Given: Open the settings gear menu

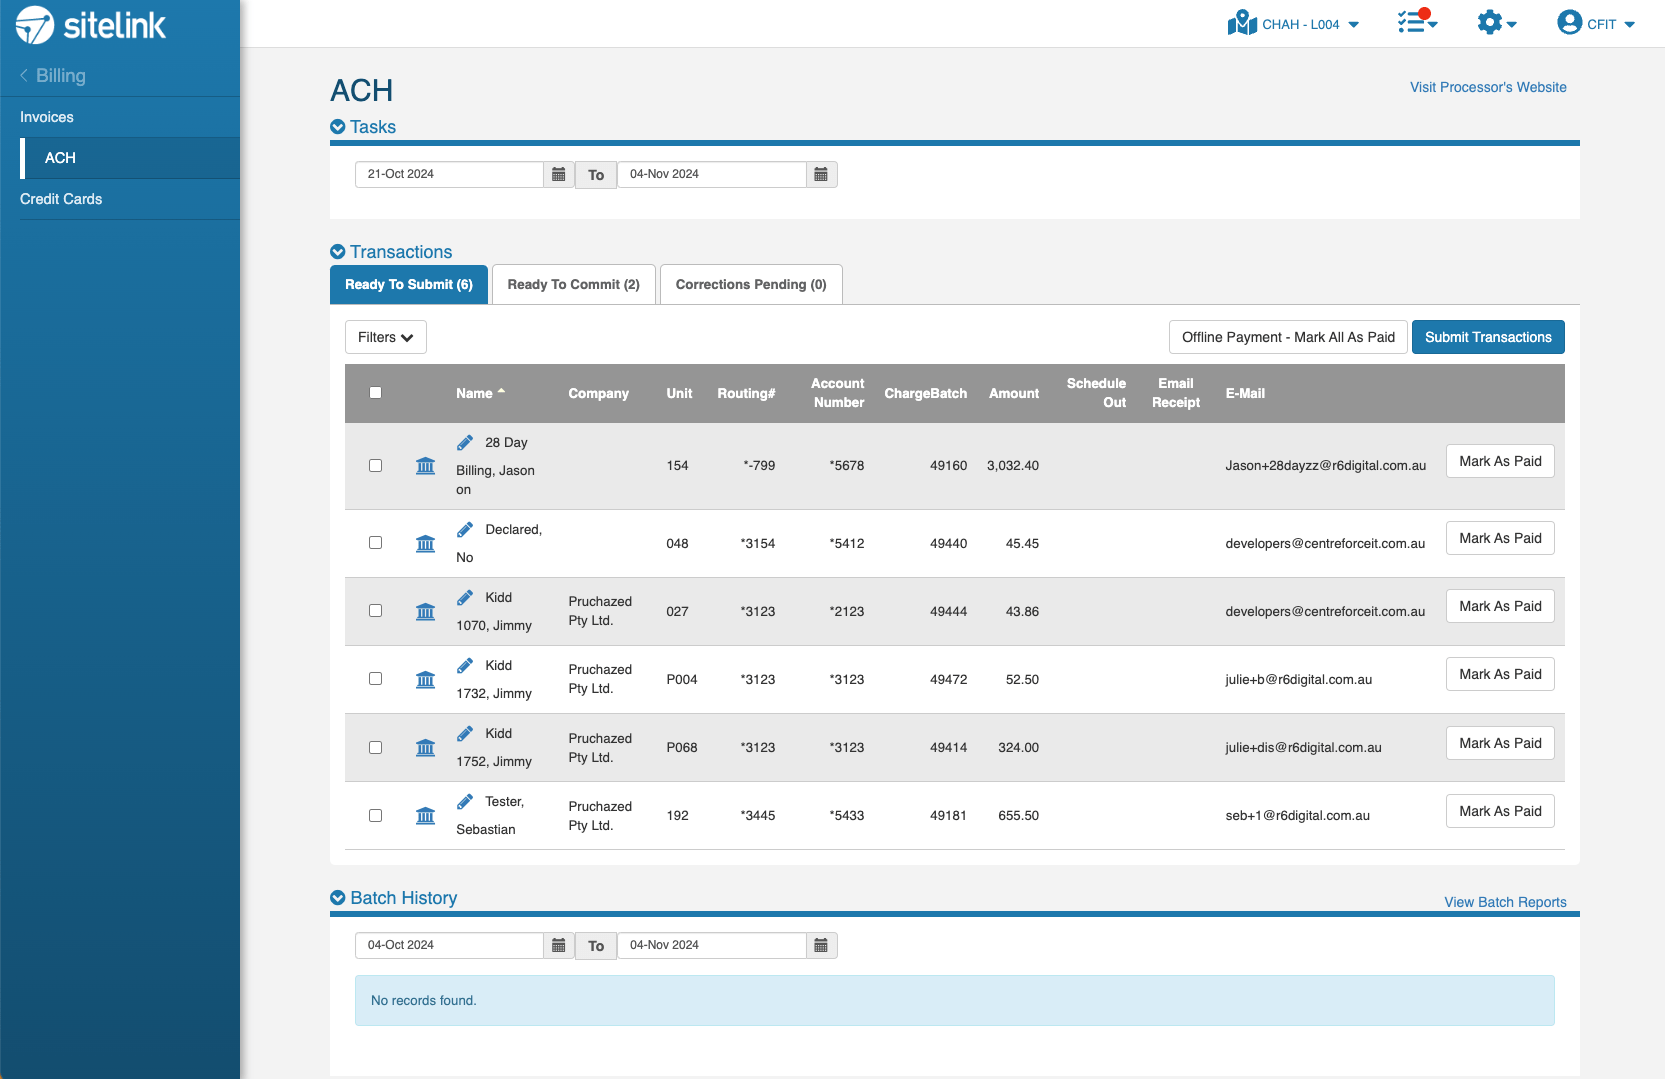Looking at the screenshot, I should (1494, 23).
